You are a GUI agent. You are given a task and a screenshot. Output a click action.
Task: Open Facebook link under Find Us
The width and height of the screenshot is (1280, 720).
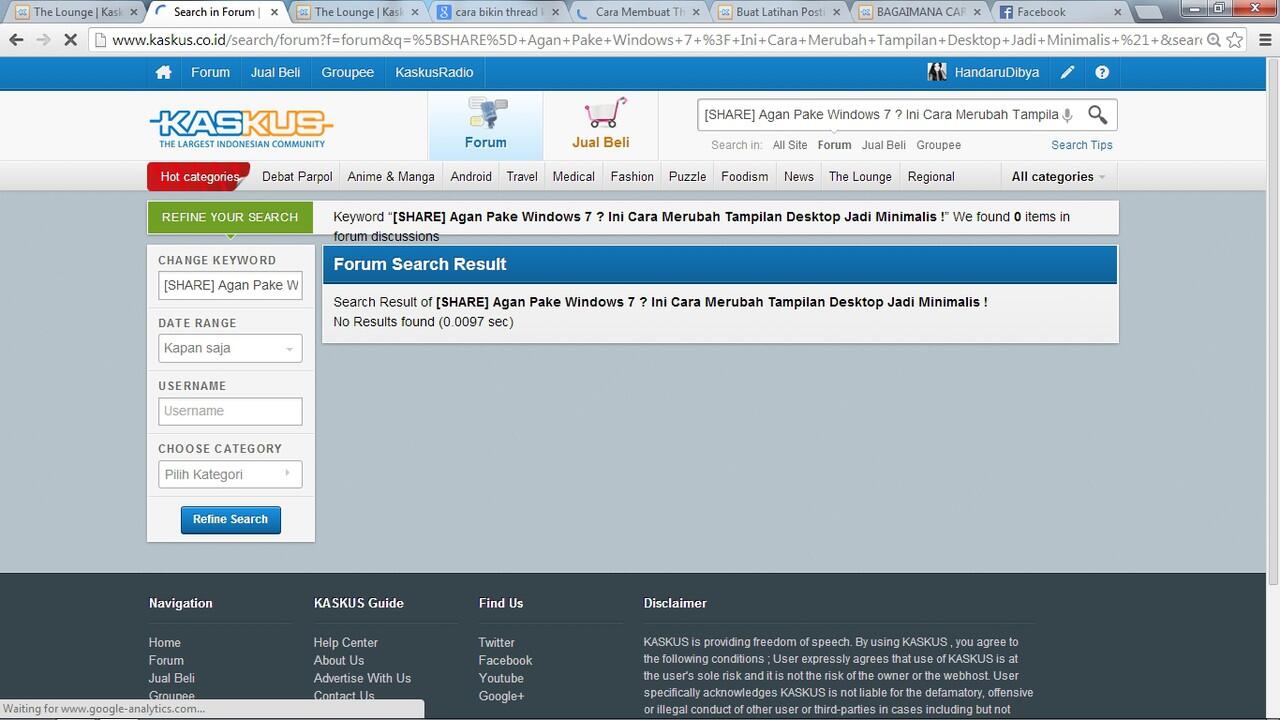tap(505, 660)
